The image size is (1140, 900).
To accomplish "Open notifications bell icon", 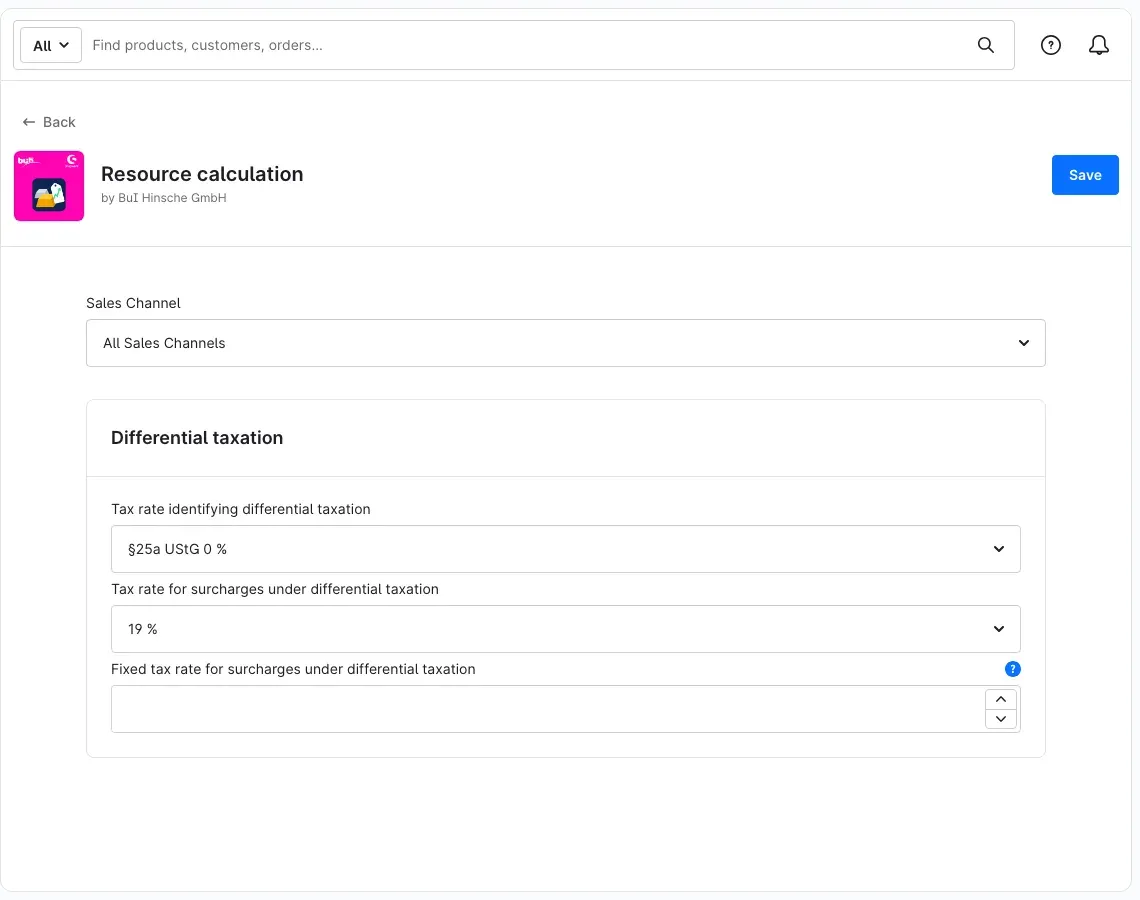I will click(x=1098, y=45).
